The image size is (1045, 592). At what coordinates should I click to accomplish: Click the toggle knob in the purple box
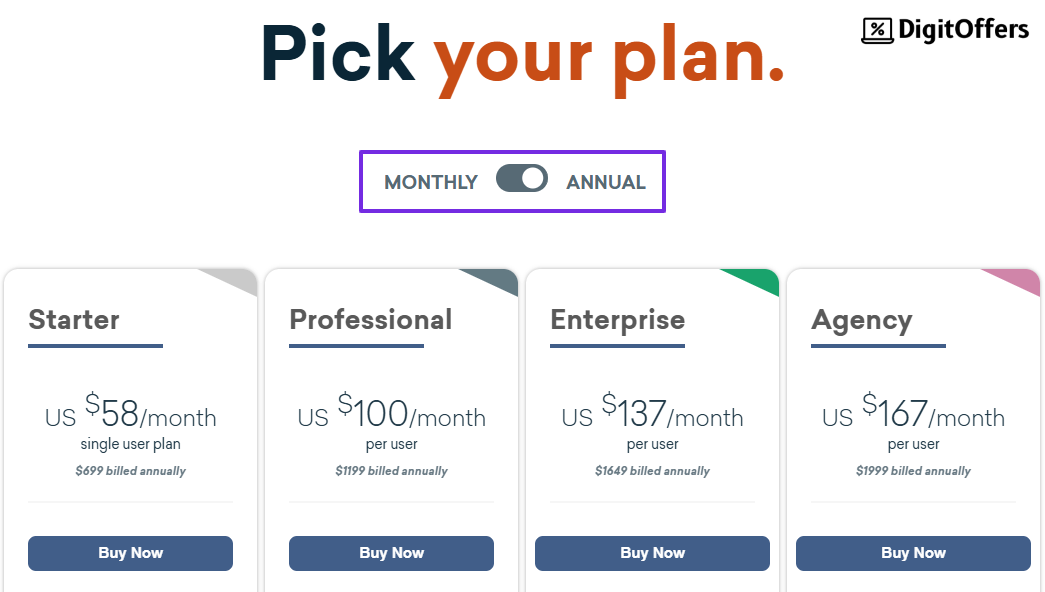coord(533,179)
